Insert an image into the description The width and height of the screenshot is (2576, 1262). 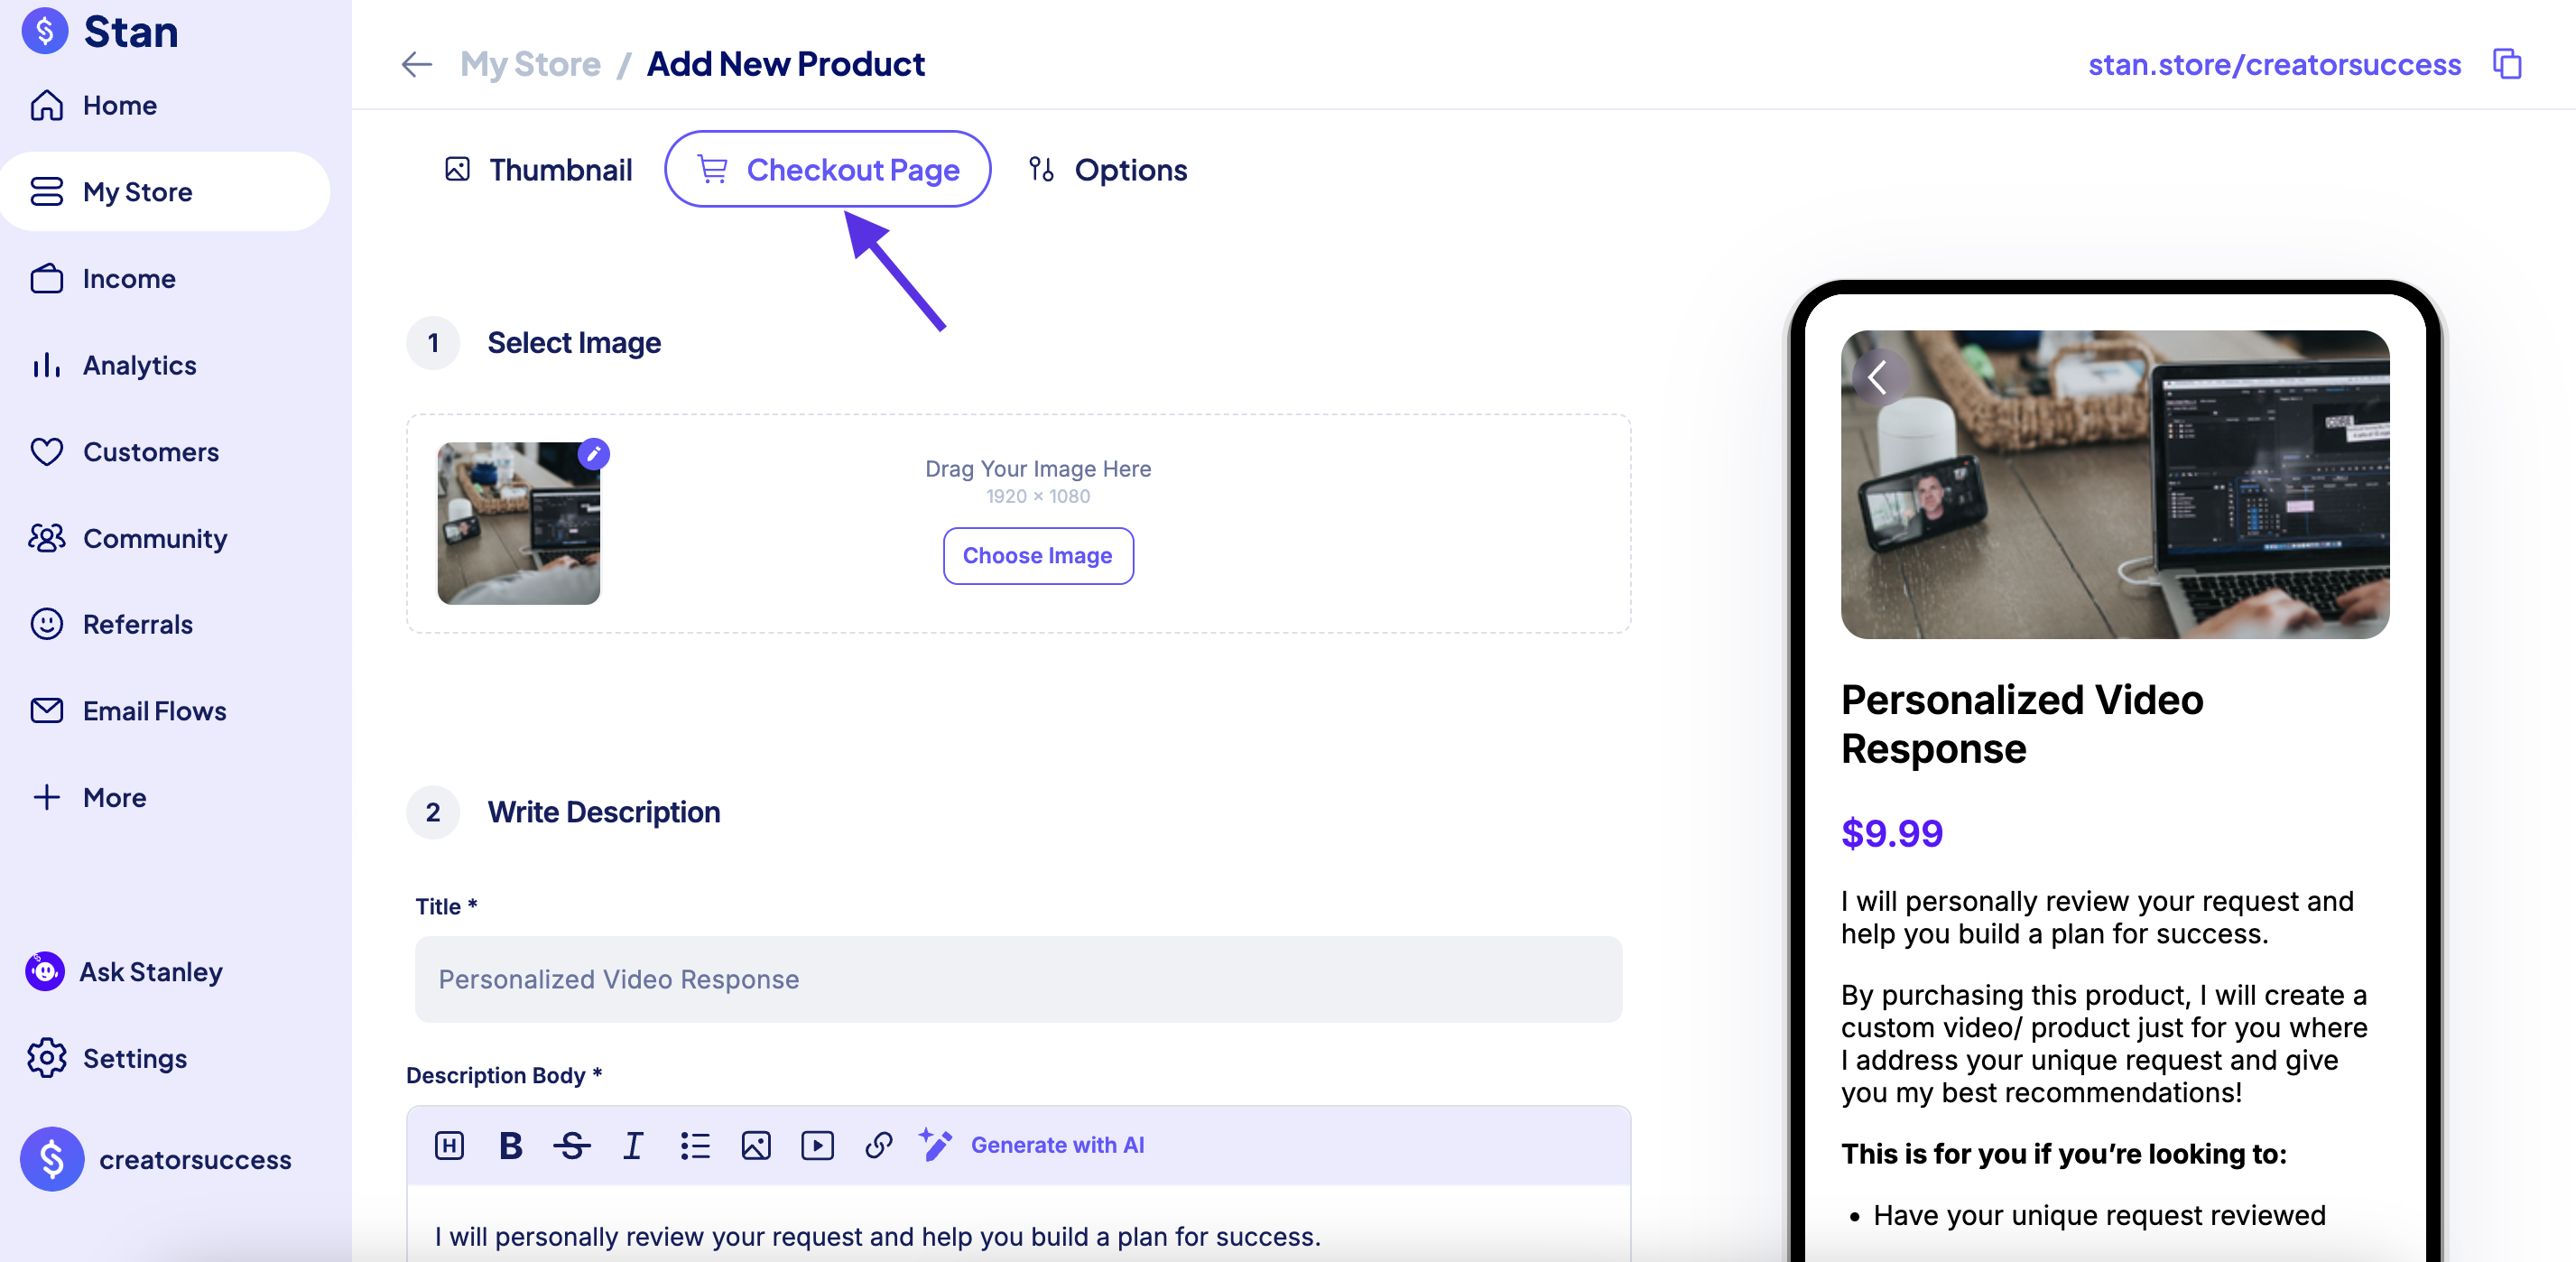click(x=755, y=1145)
